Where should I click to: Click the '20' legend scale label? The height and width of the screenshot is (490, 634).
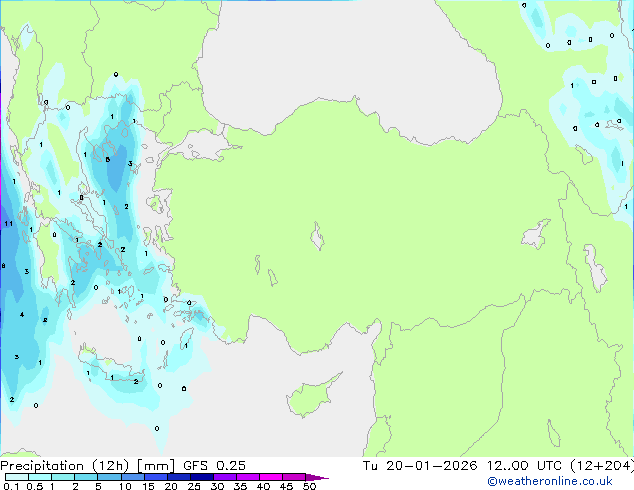click(171, 486)
